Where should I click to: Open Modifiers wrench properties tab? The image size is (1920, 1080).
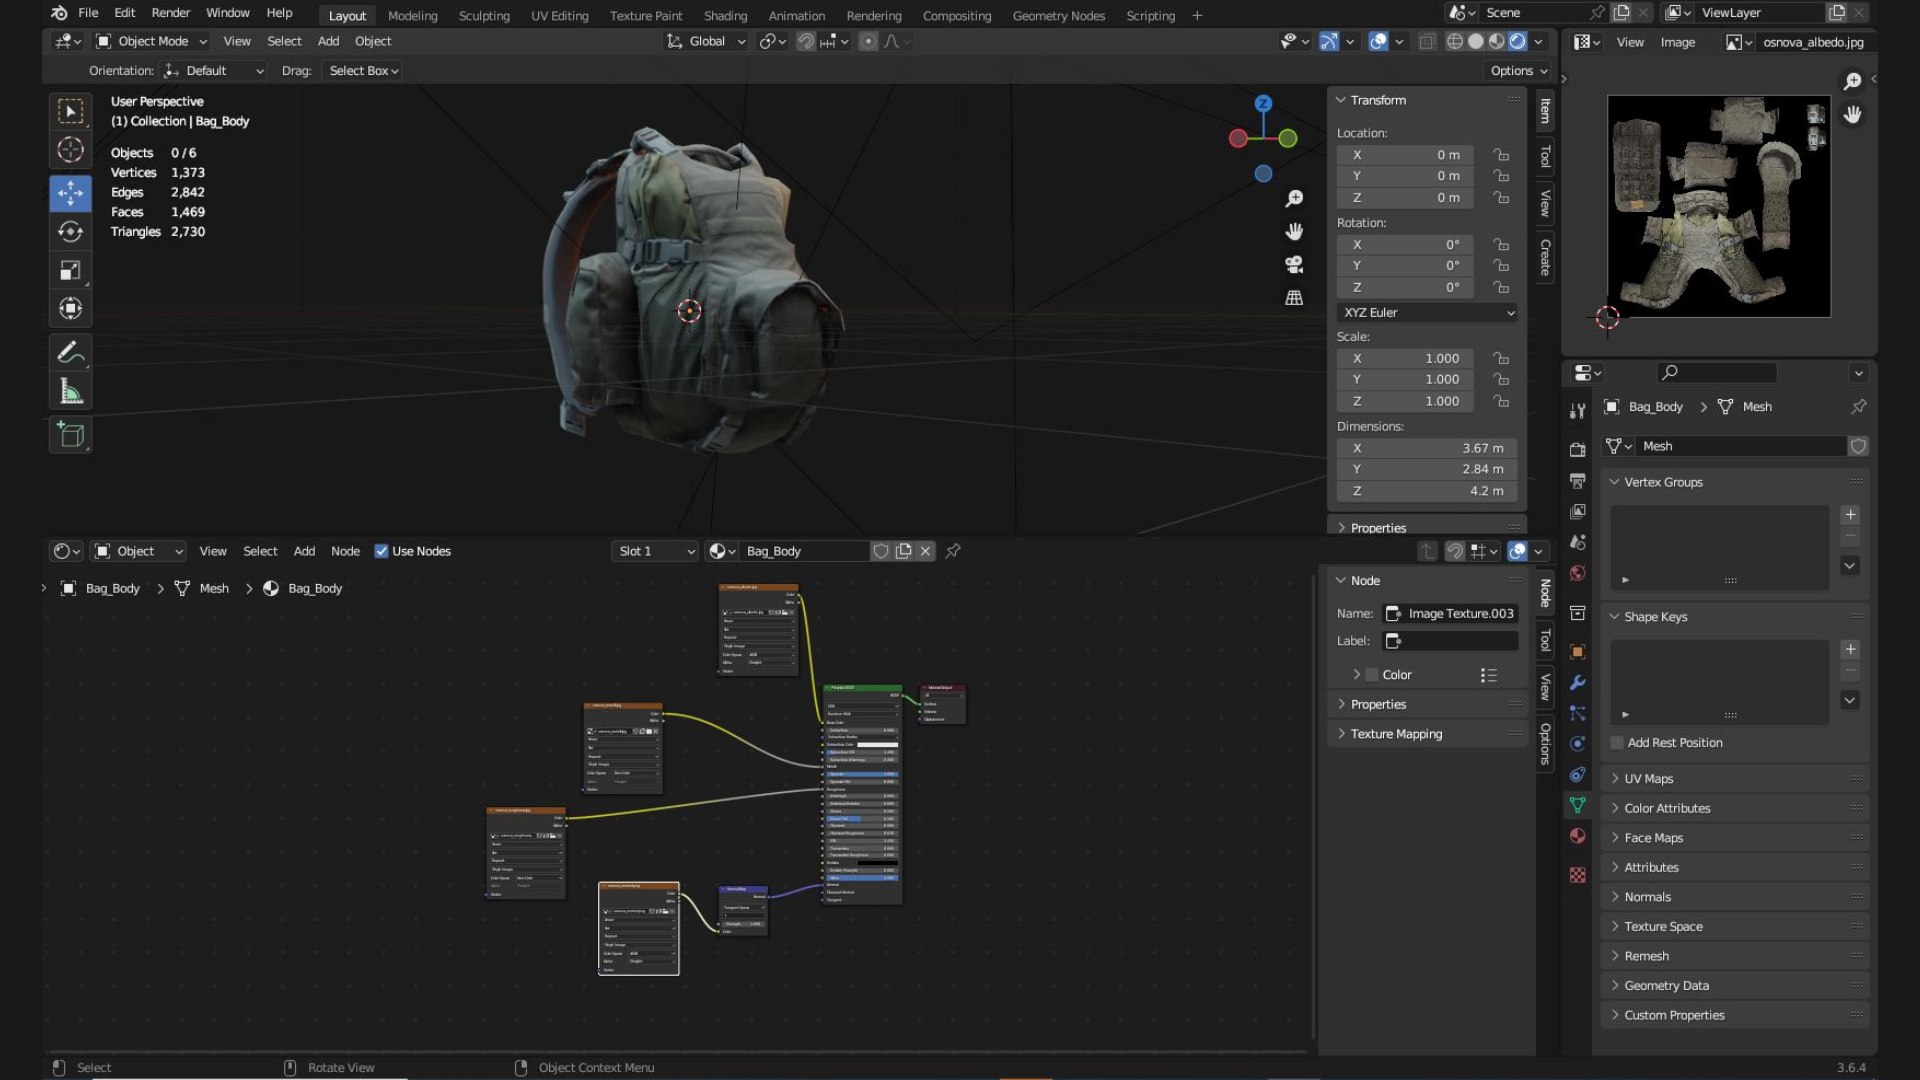[x=1577, y=683]
